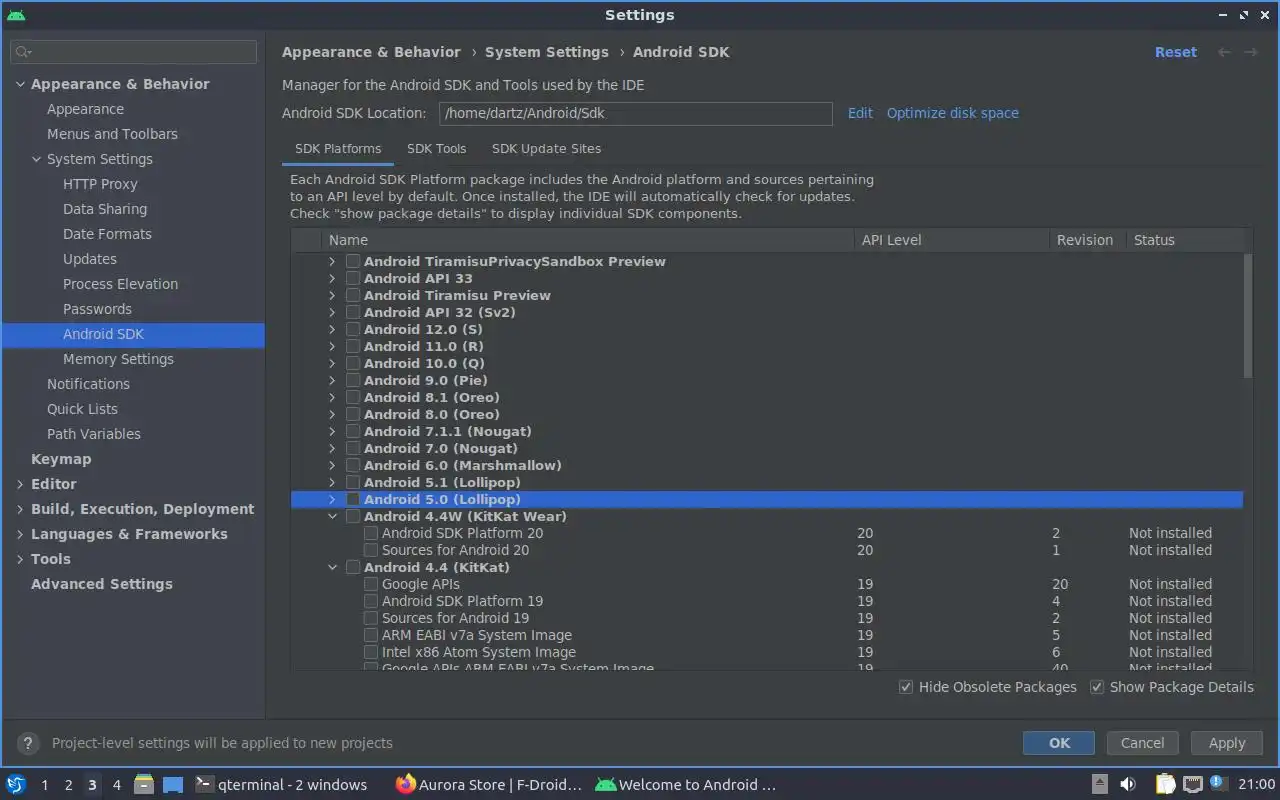The width and height of the screenshot is (1280, 800).
Task: Check Sources for Android 19 checkbox
Action: point(371,618)
